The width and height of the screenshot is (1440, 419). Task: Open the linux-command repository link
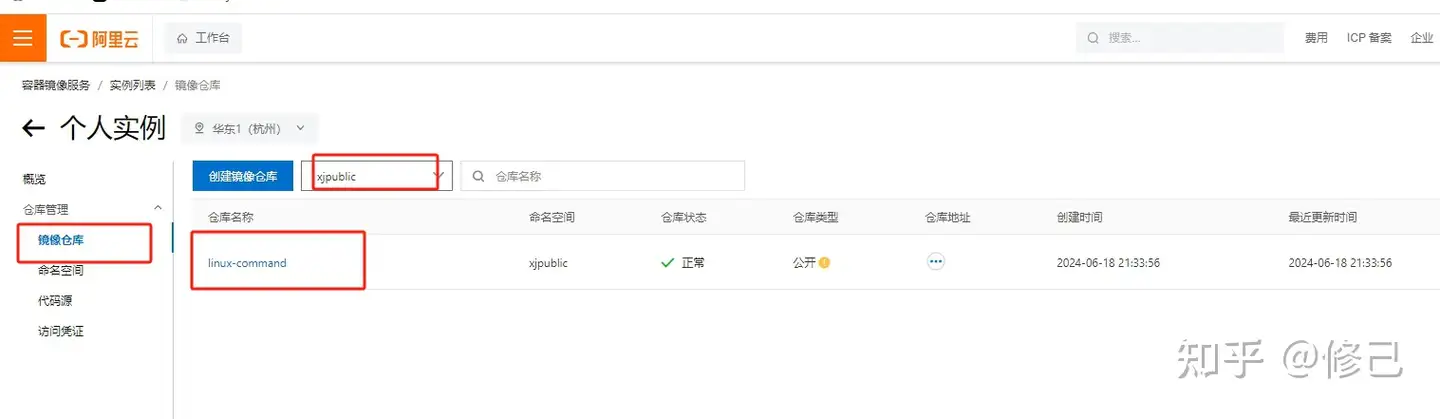pyautogui.click(x=247, y=263)
